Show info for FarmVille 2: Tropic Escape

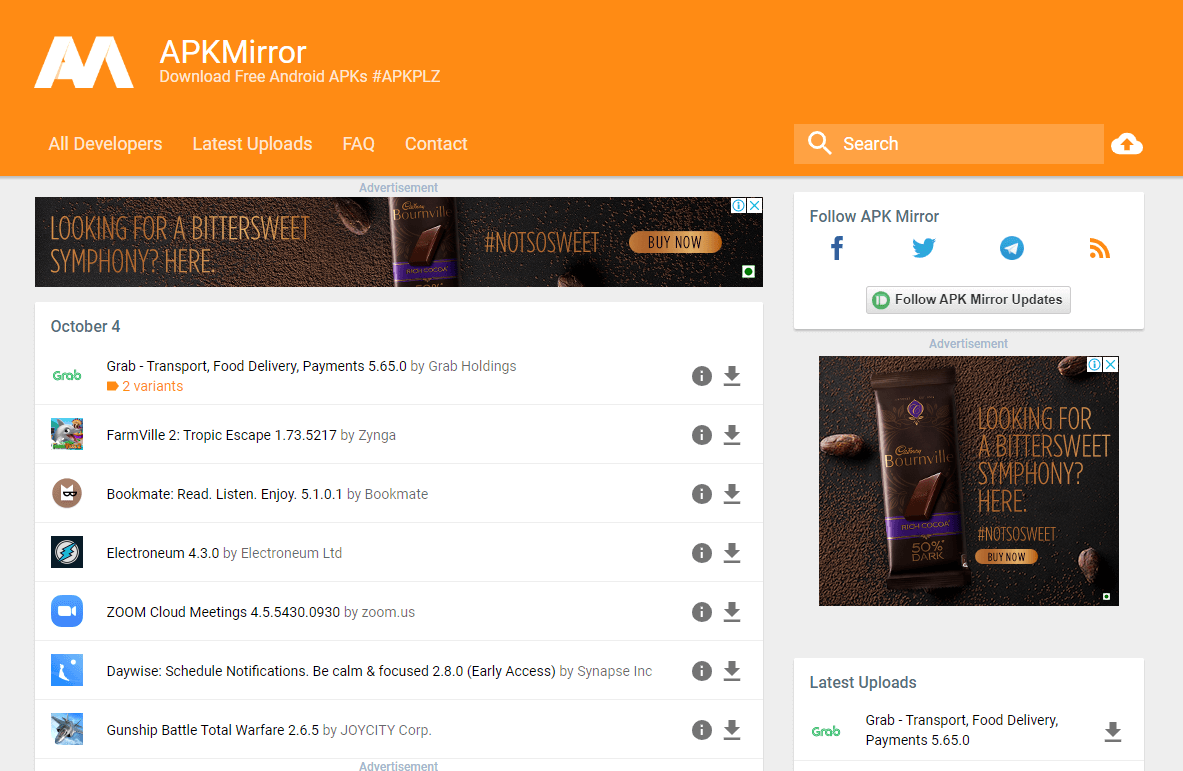tap(702, 435)
